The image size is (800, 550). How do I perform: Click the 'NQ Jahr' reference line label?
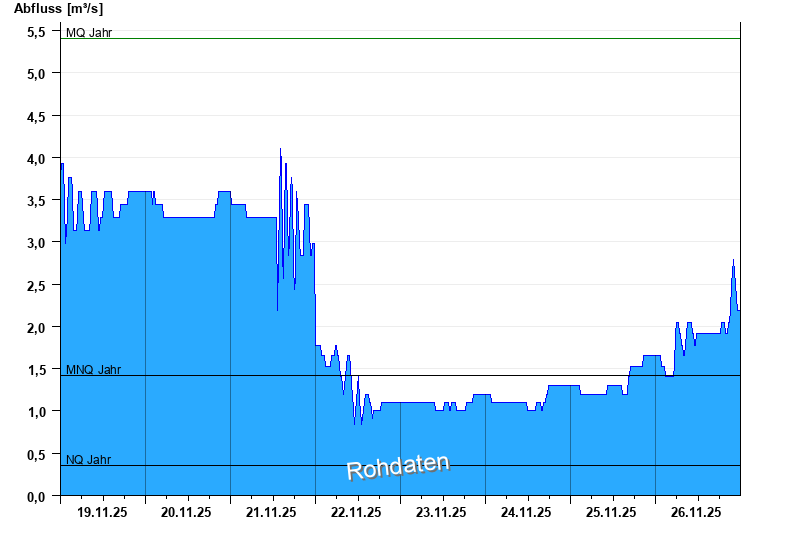click(88, 459)
